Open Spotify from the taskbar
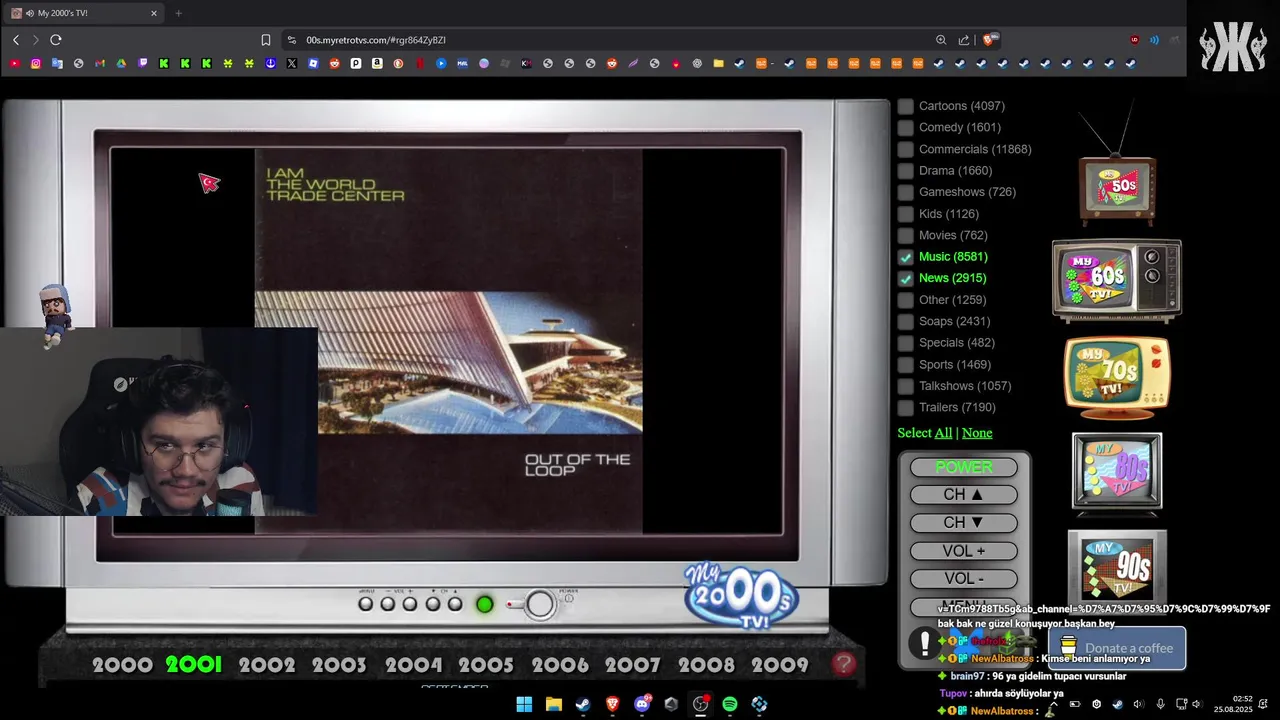The image size is (1280, 720). click(730, 704)
